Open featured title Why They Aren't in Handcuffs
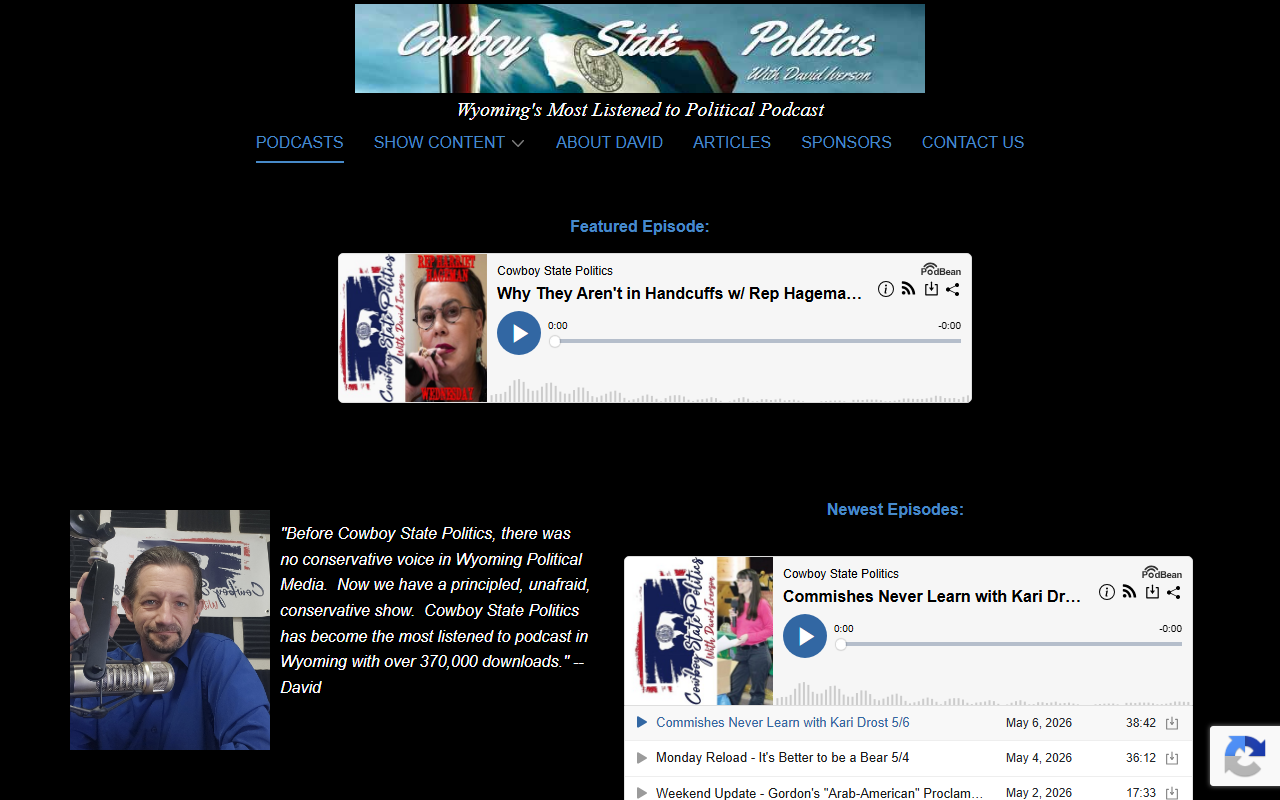Screen dimensions: 1280x800 679,293
